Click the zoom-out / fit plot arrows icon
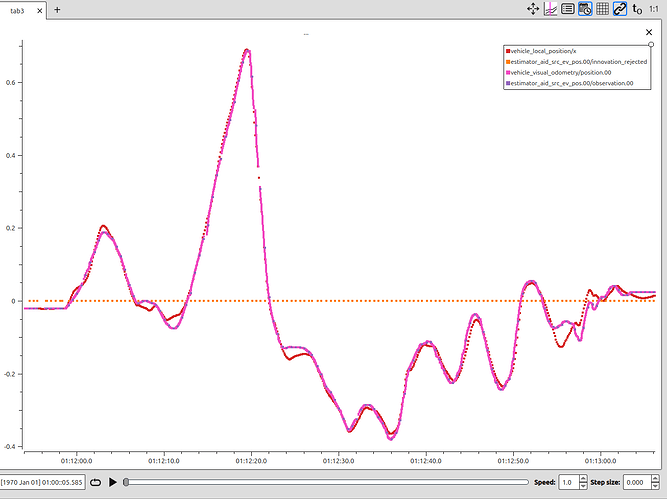 pyautogui.click(x=533, y=9)
